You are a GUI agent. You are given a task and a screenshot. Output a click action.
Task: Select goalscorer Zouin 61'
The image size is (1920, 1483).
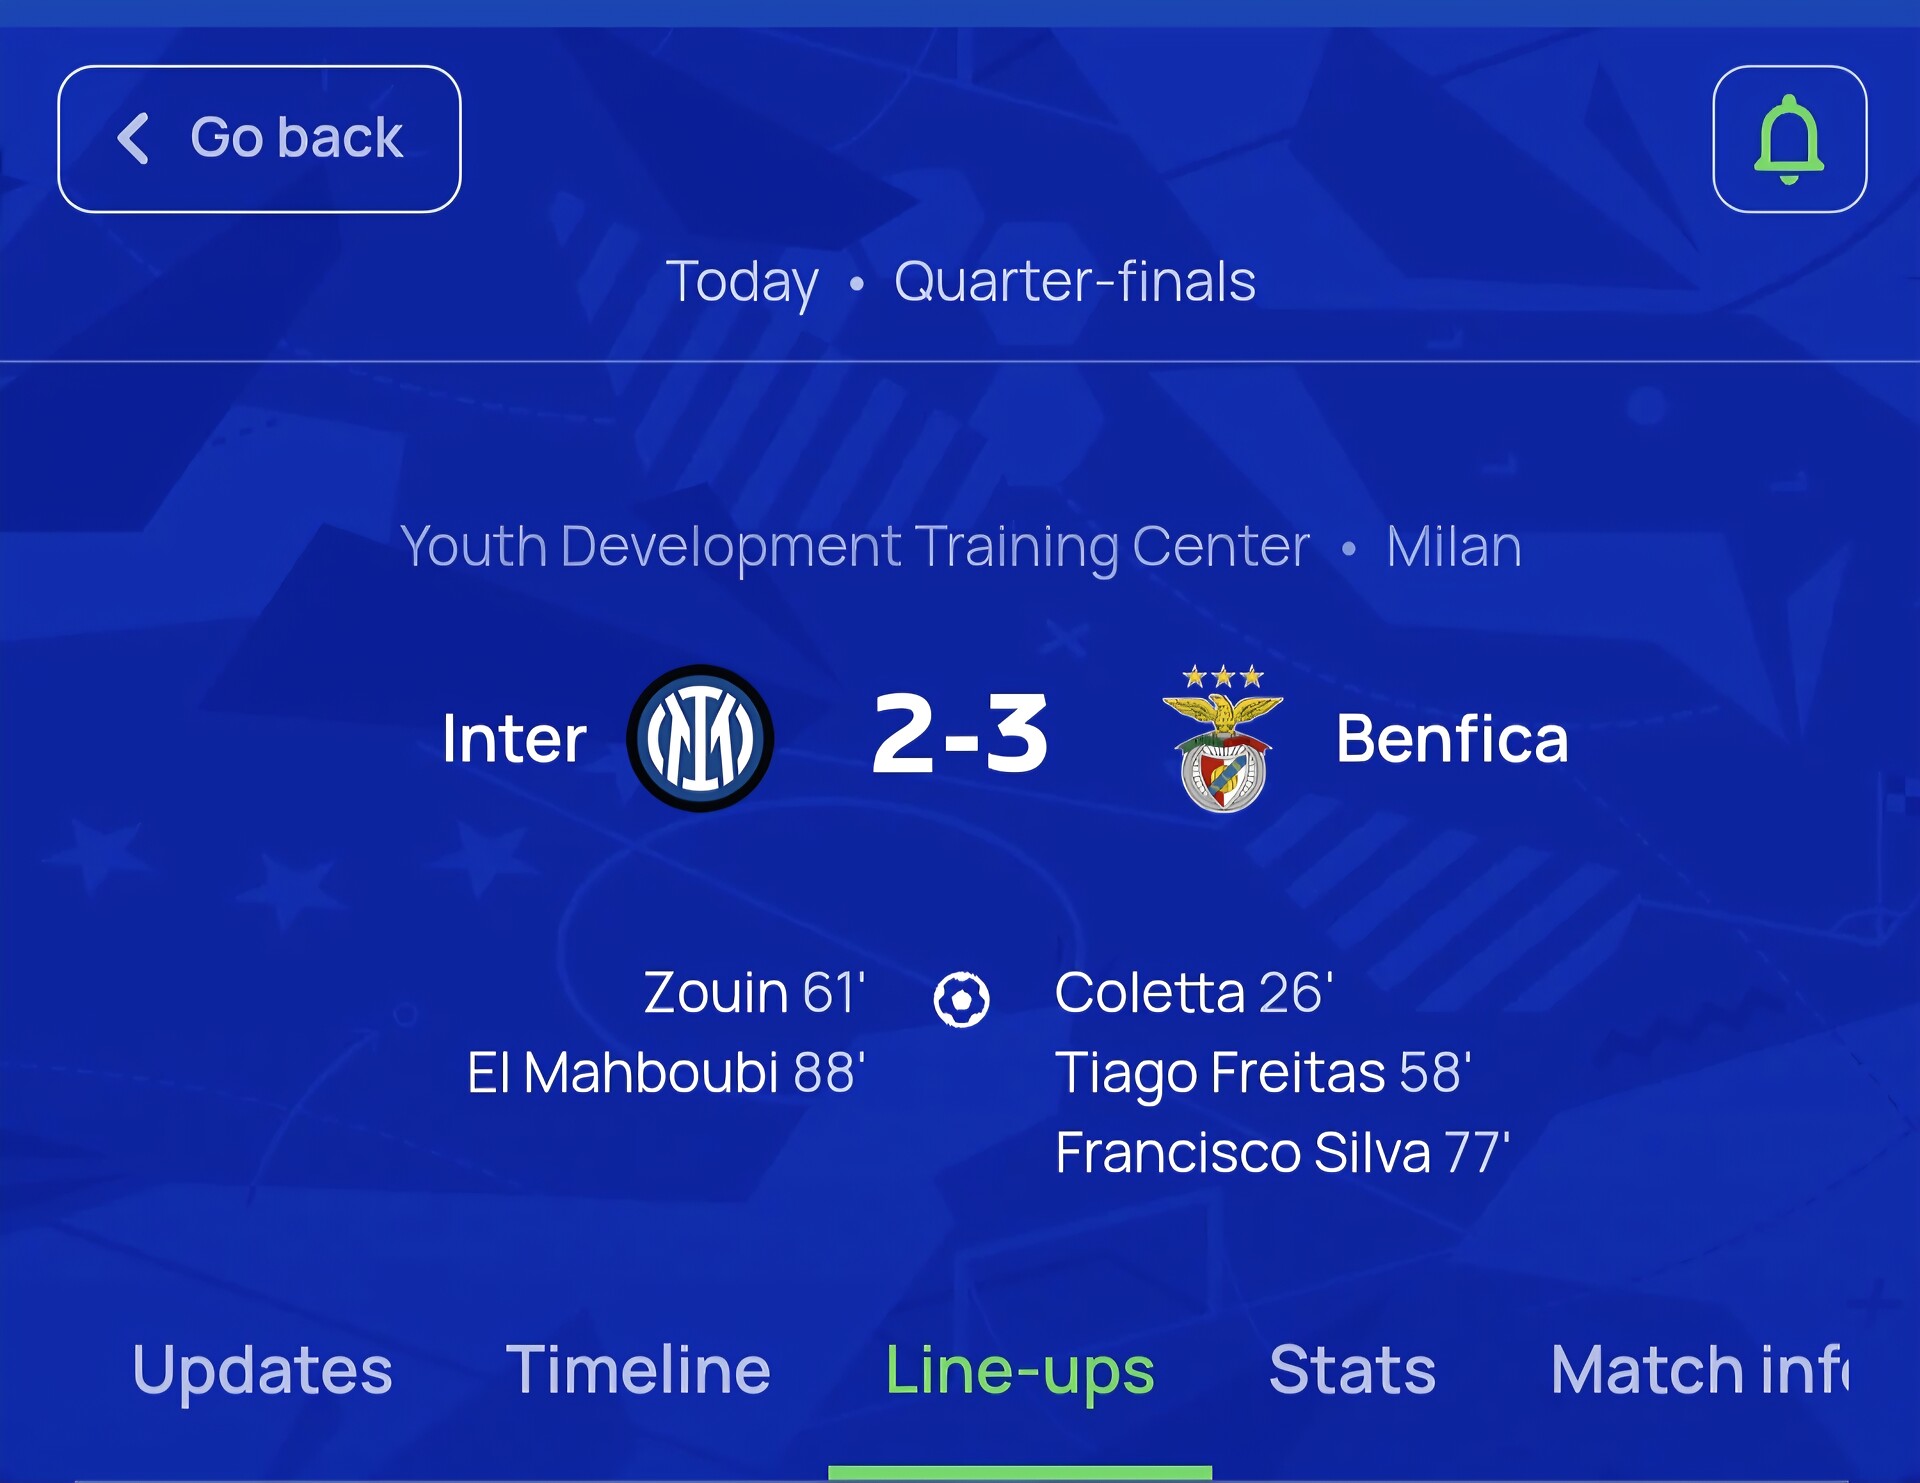pos(754,993)
